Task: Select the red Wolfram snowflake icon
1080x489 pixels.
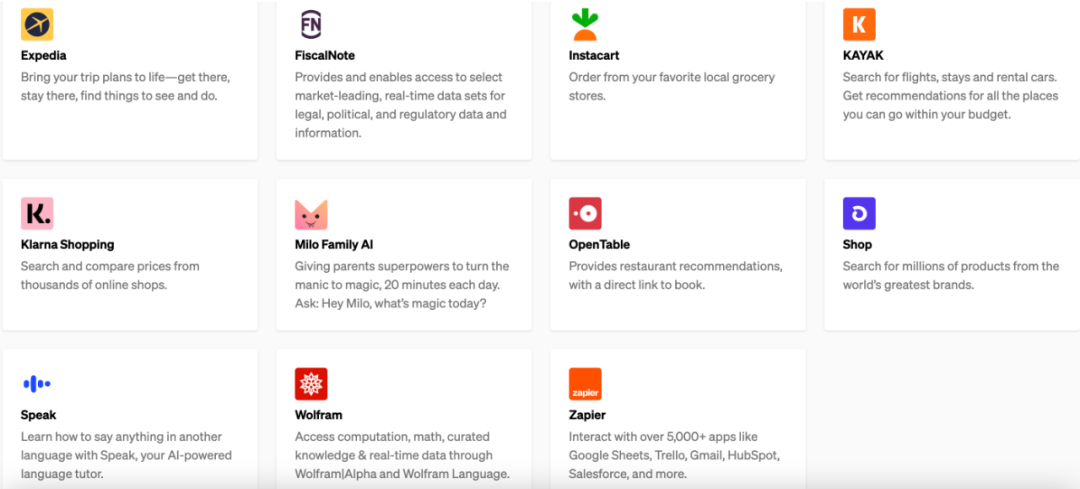Action: 311,384
